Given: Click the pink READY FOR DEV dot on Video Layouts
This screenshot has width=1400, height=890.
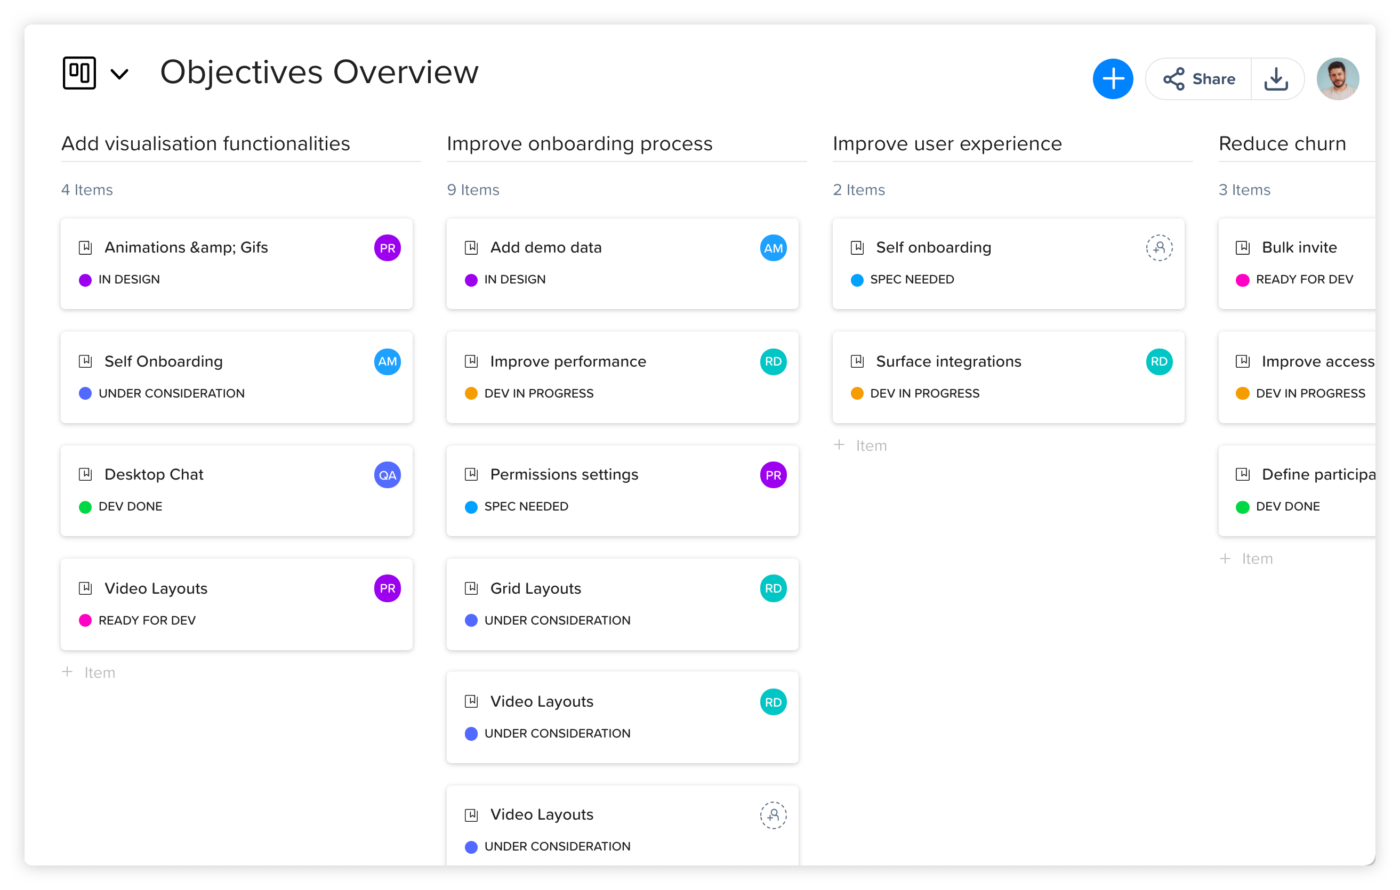Looking at the screenshot, I should coord(85,621).
